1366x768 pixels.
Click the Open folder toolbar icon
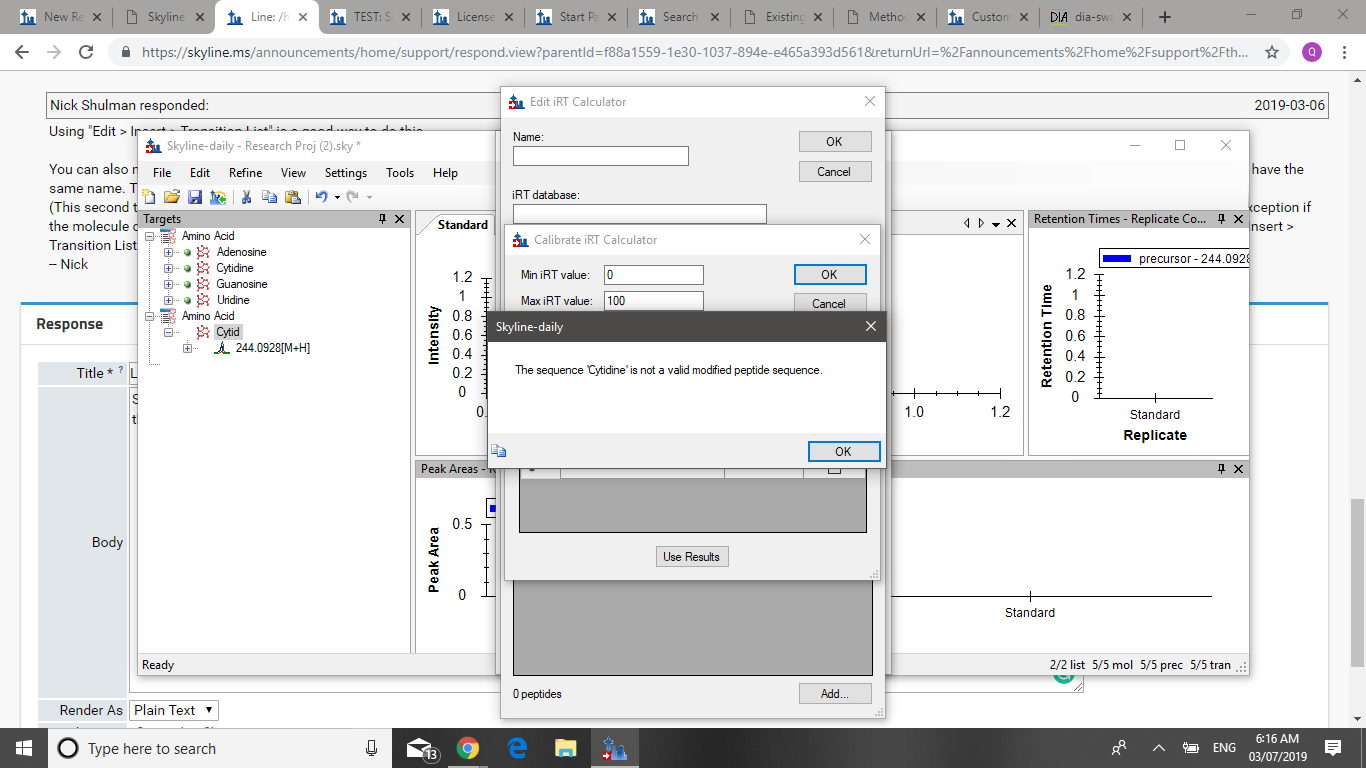[x=172, y=197]
